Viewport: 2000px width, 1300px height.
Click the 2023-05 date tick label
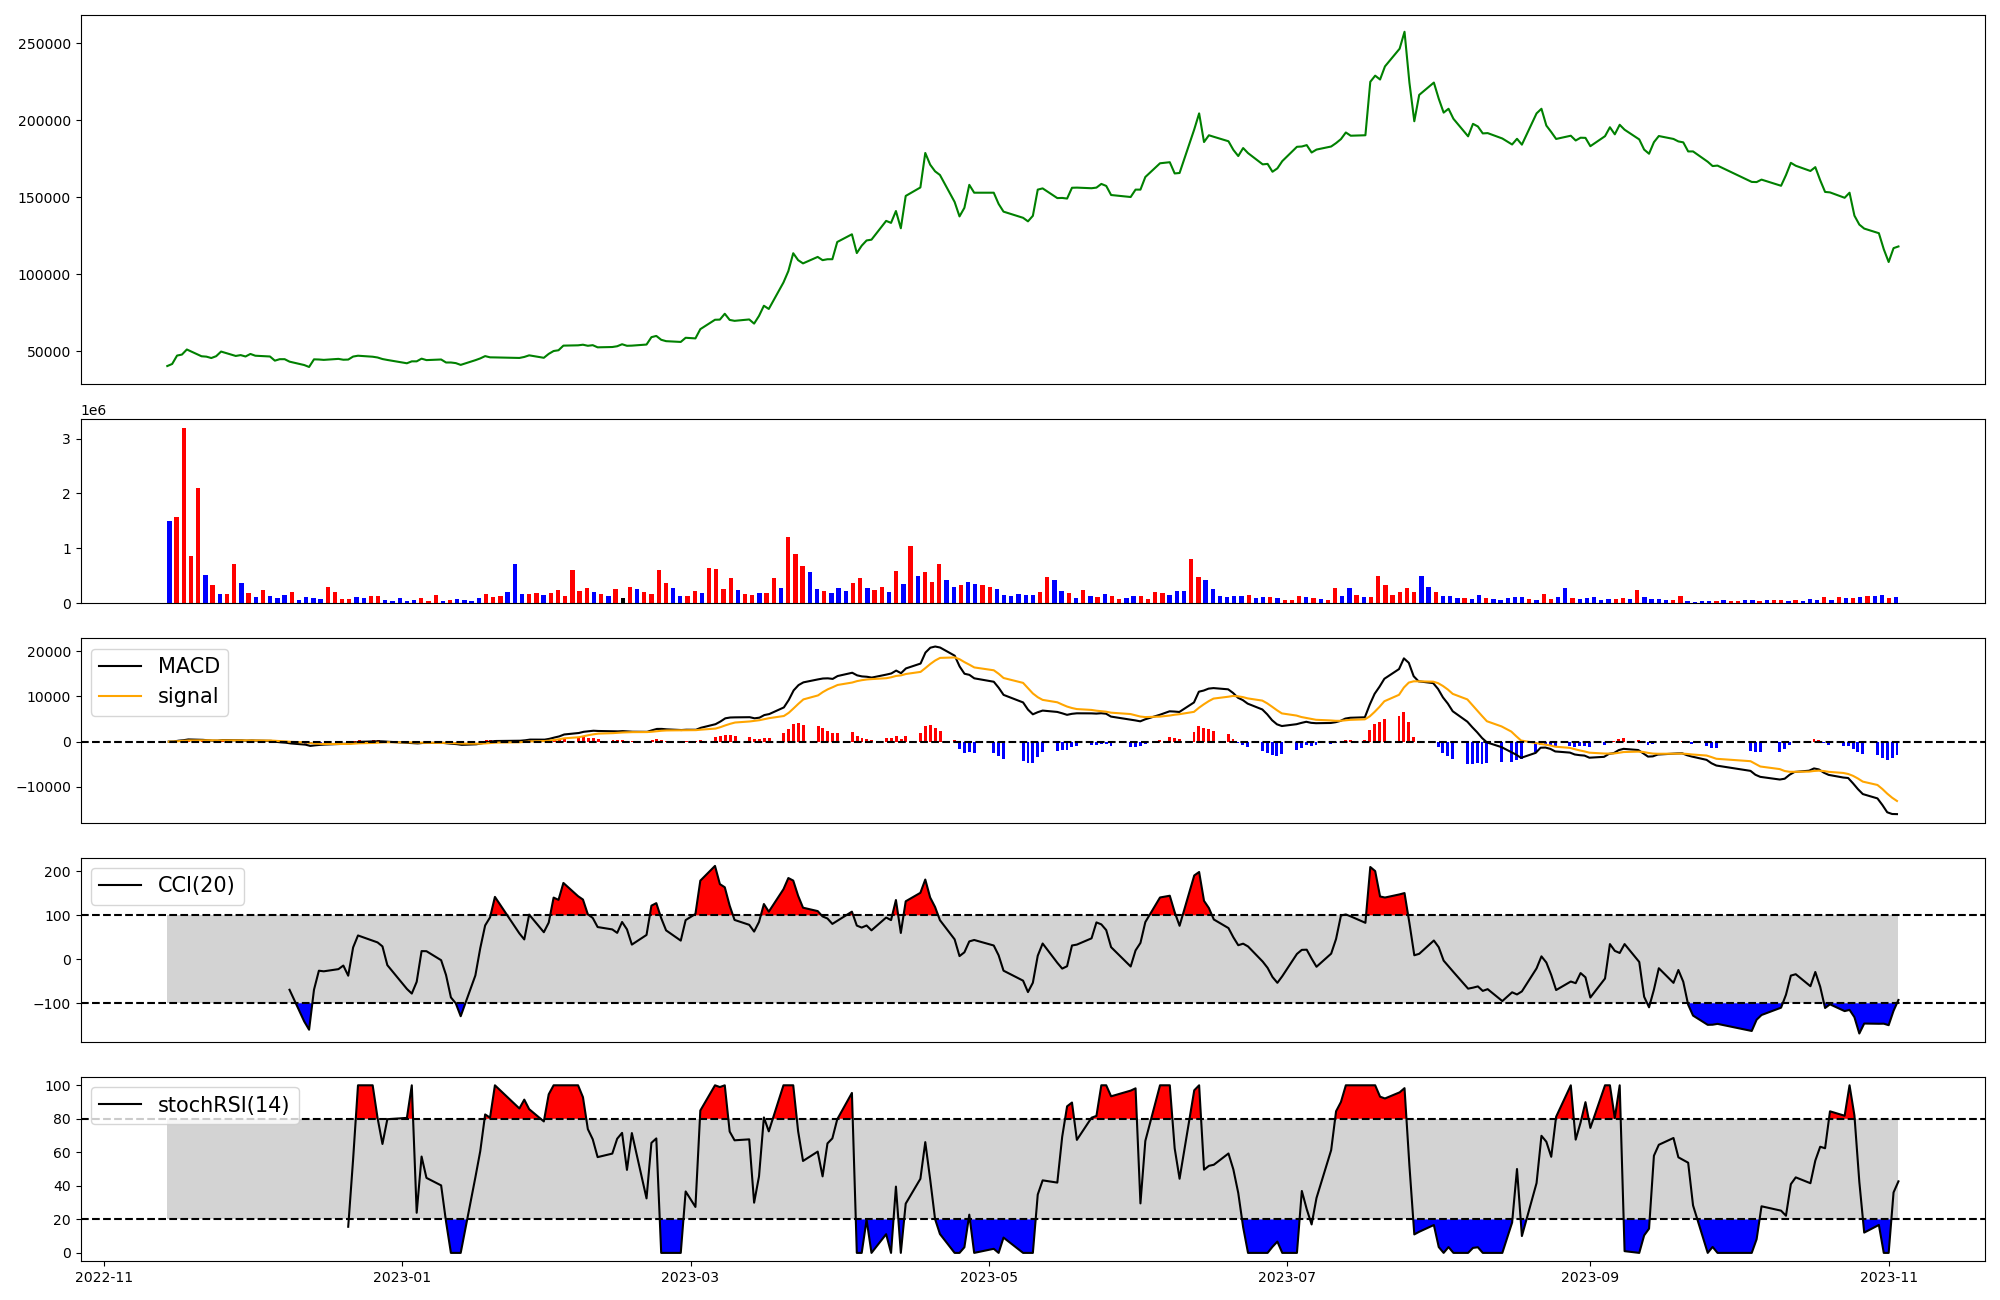[989, 1276]
